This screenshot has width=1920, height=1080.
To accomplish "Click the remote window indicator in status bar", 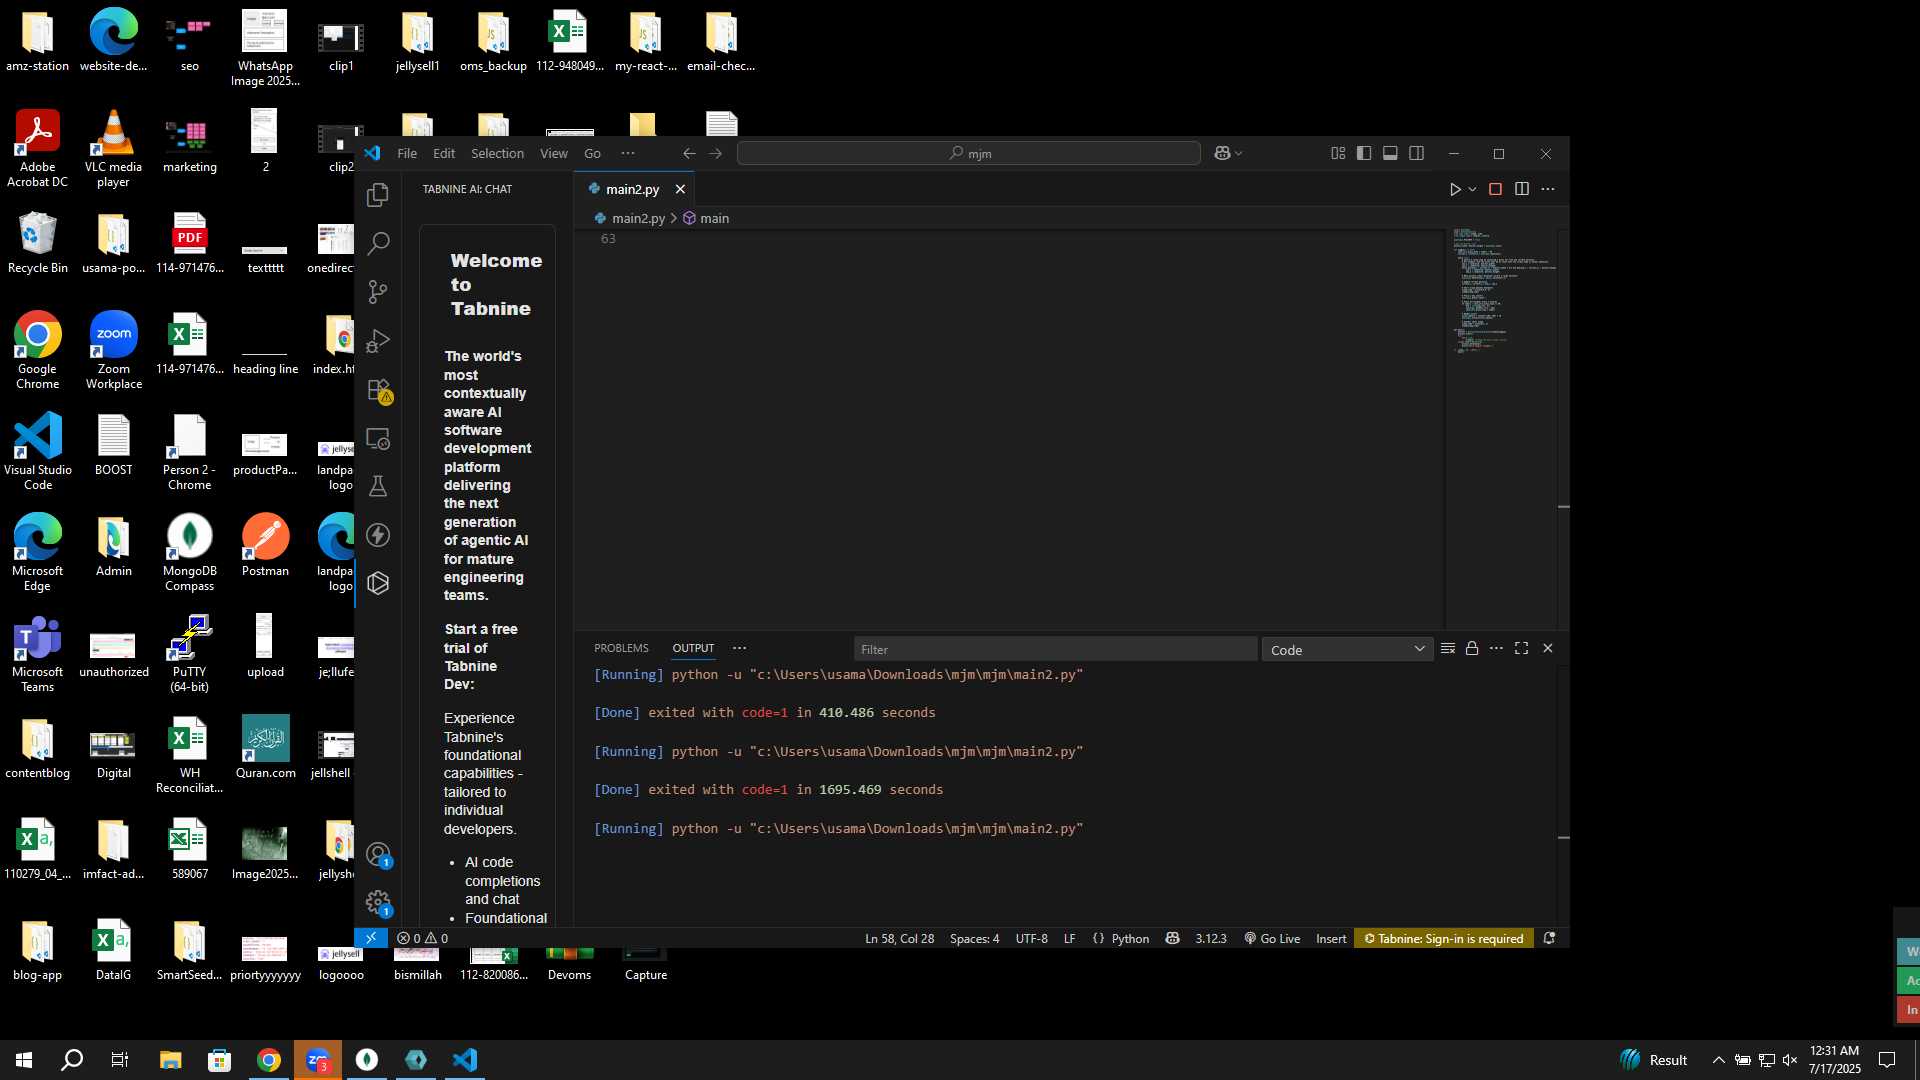I will point(370,939).
